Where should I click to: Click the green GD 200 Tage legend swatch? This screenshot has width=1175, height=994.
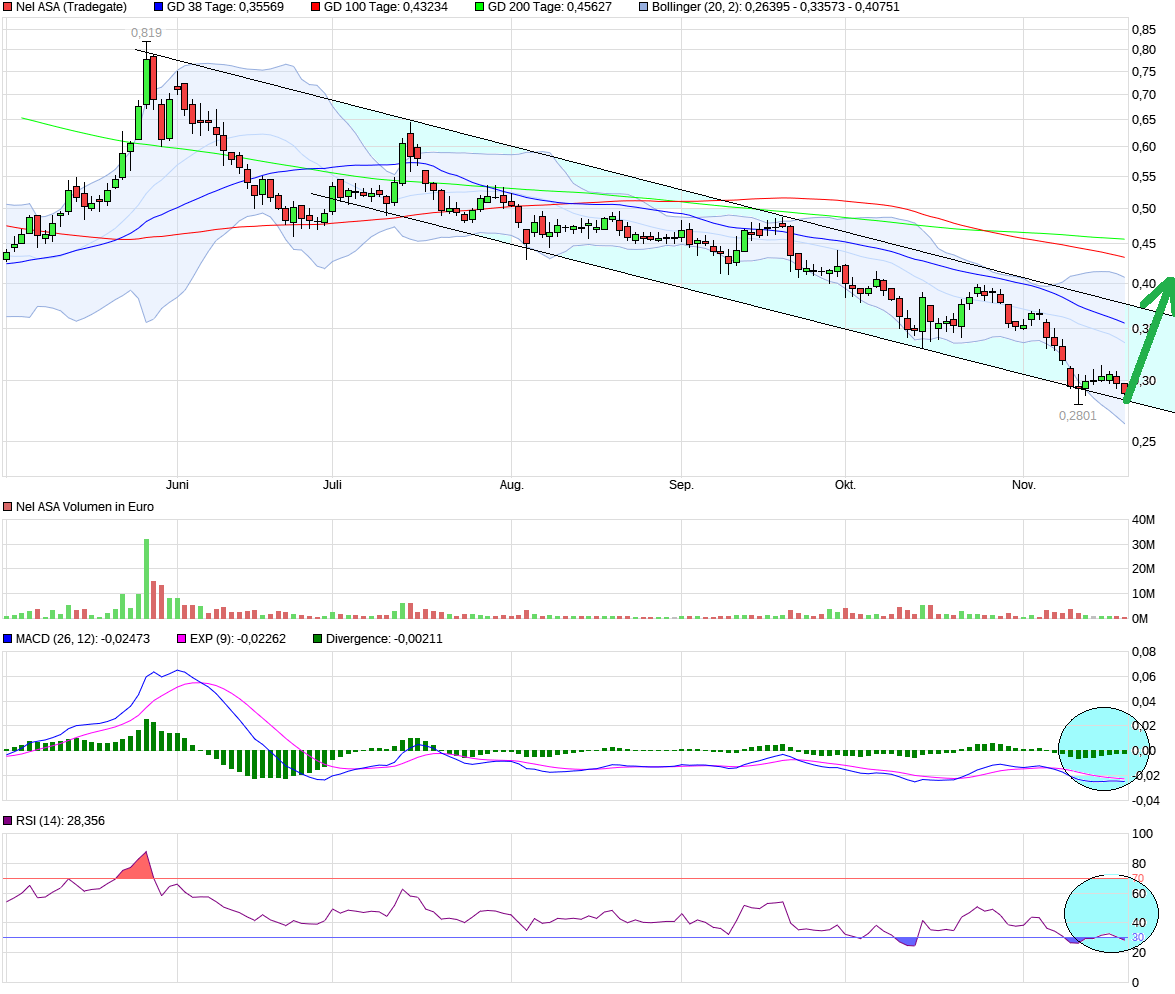(x=480, y=7)
